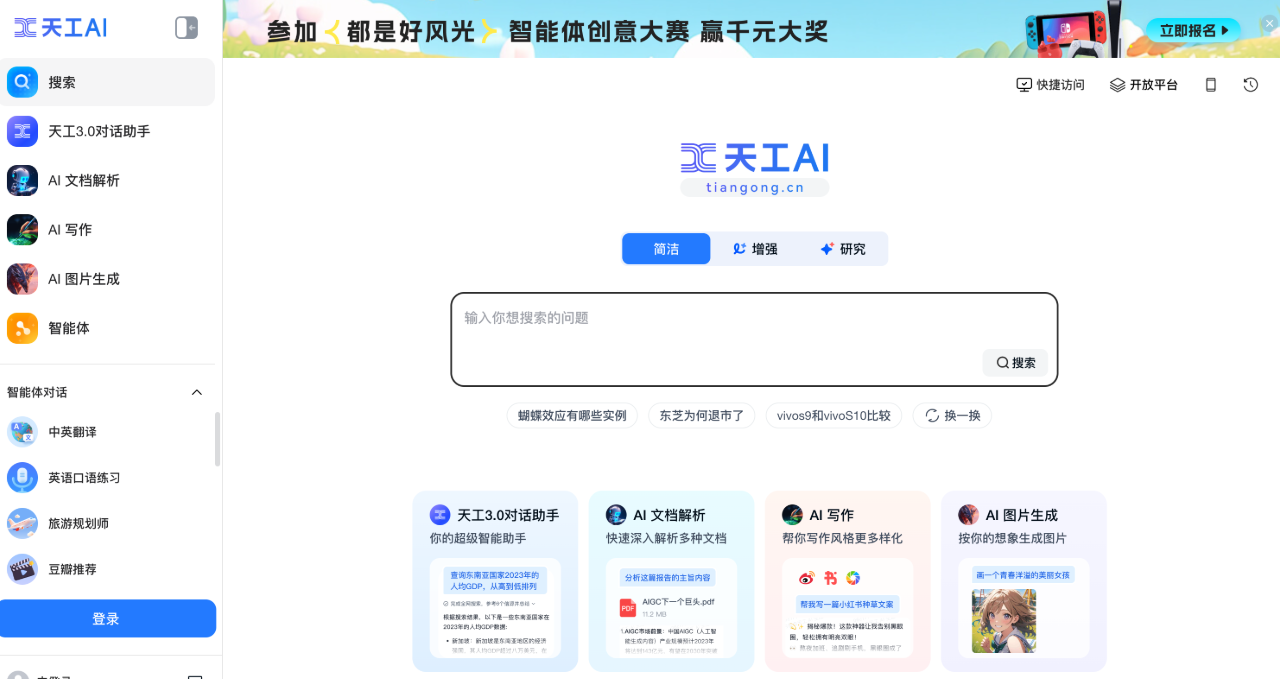Open the history clock icon top right
1280x679 pixels.
coord(1250,85)
